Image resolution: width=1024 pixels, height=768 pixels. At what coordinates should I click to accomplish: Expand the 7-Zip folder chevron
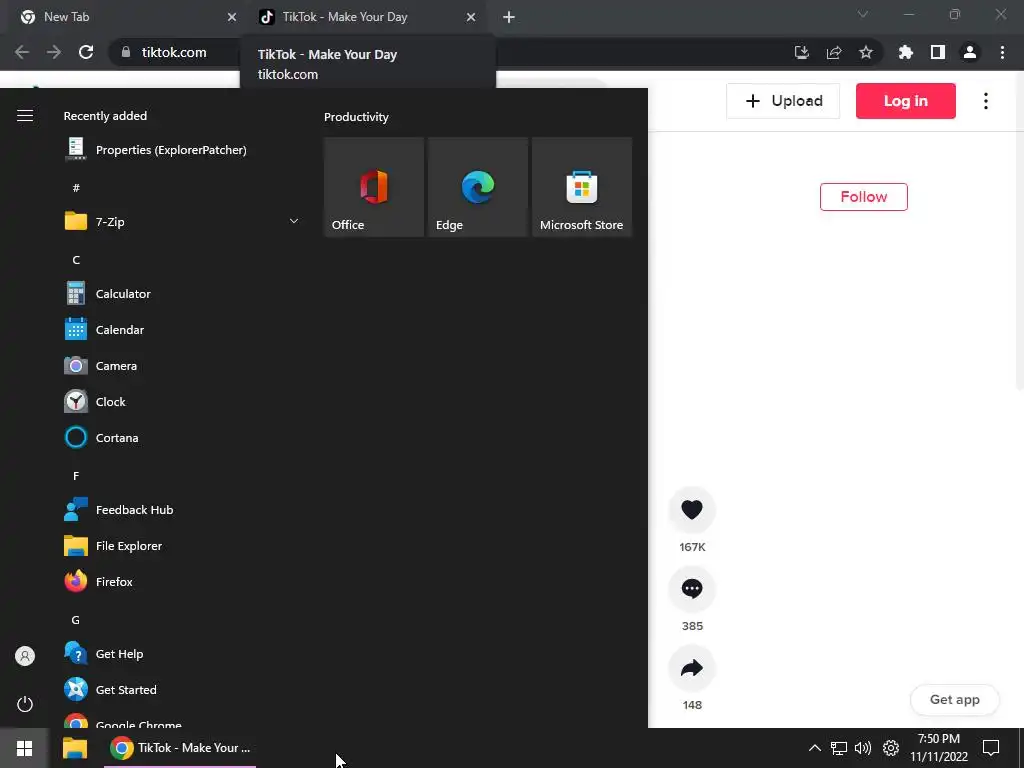coord(294,221)
